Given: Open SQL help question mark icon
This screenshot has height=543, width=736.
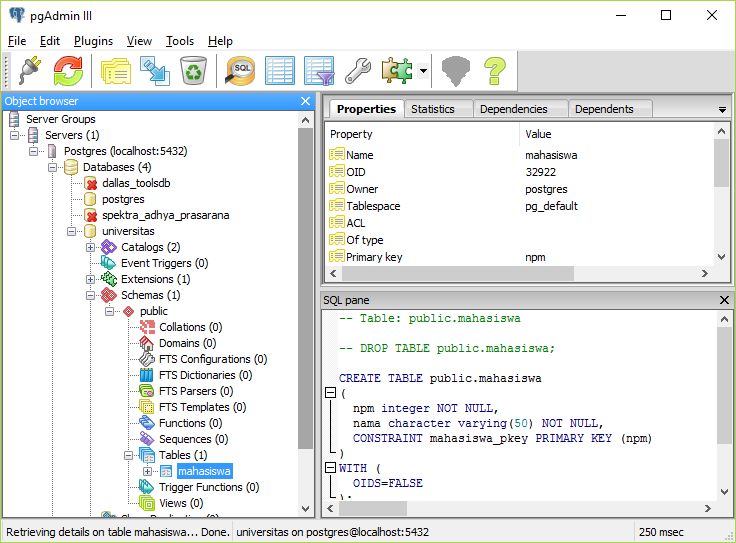Looking at the screenshot, I should click(x=495, y=71).
